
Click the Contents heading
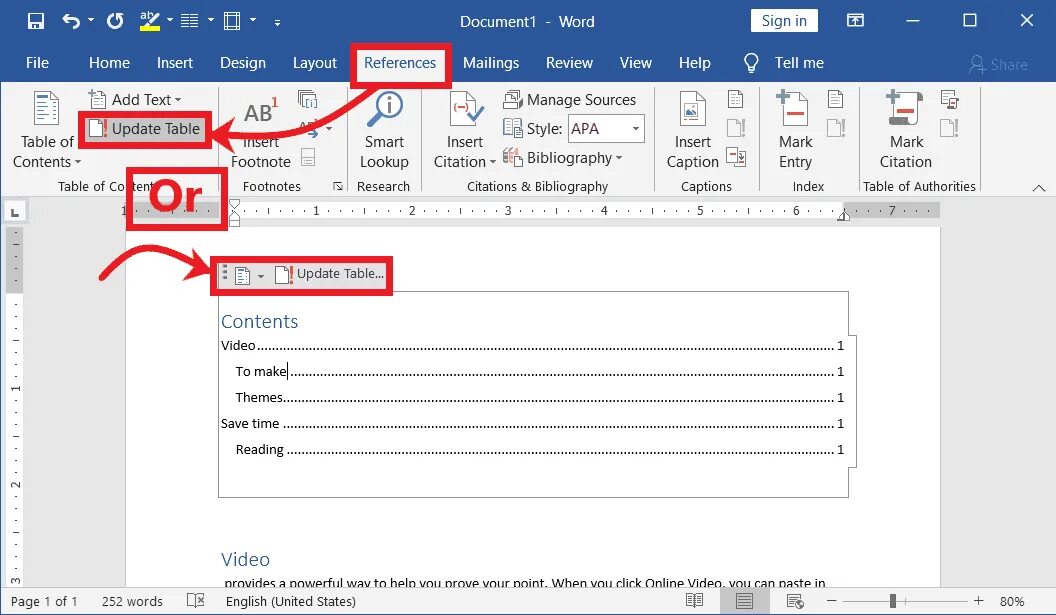click(x=259, y=321)
